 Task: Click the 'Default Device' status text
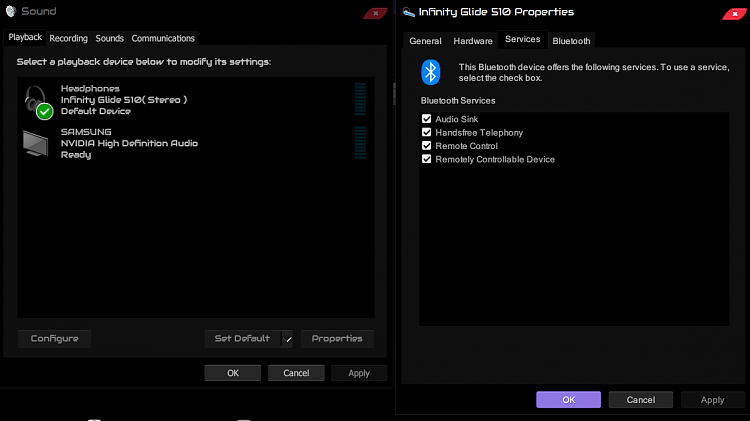96,111
